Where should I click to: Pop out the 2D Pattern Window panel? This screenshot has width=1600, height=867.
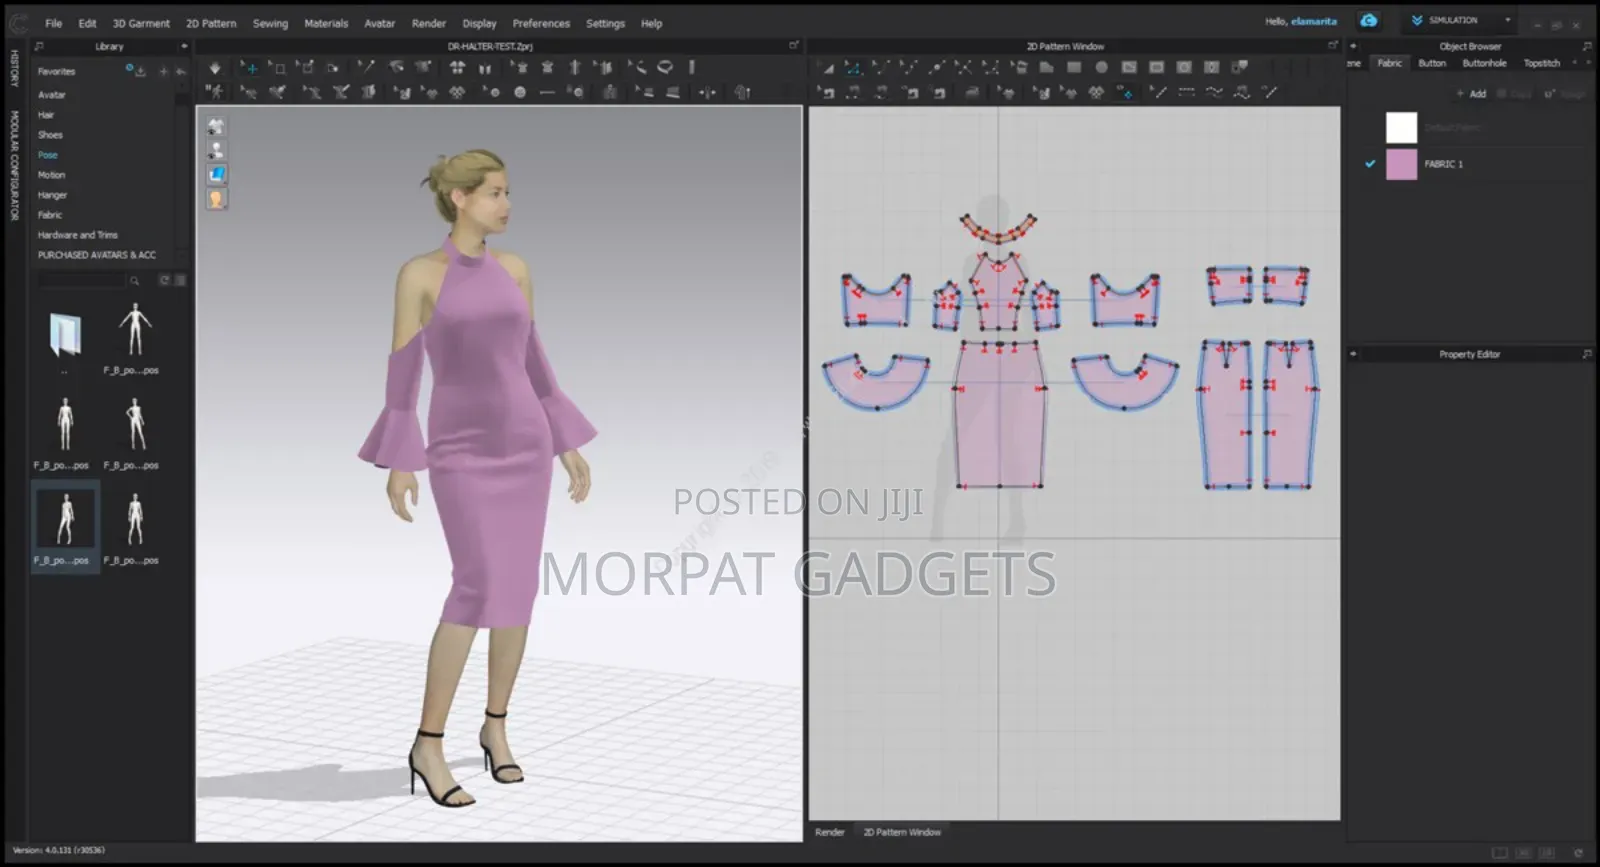coord(1332,46)
